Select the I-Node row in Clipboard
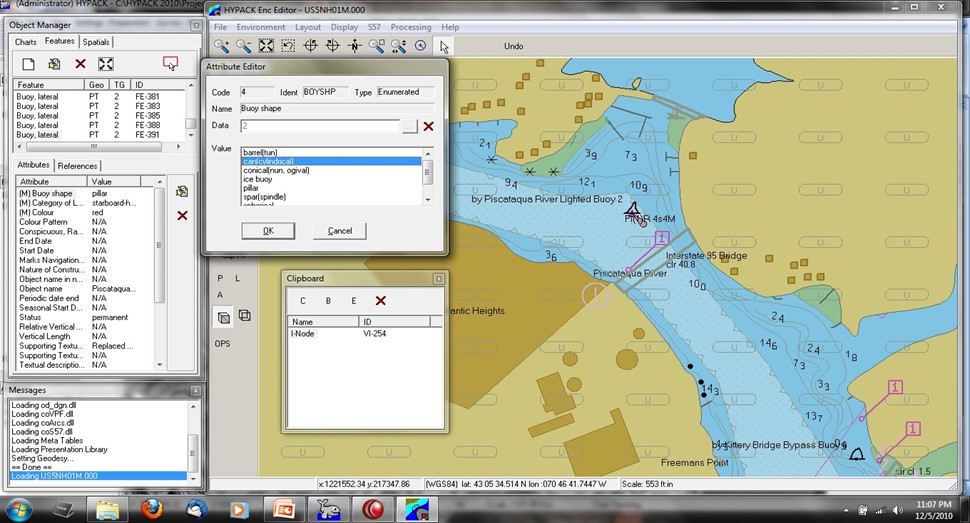 click(x=364, y=334)
